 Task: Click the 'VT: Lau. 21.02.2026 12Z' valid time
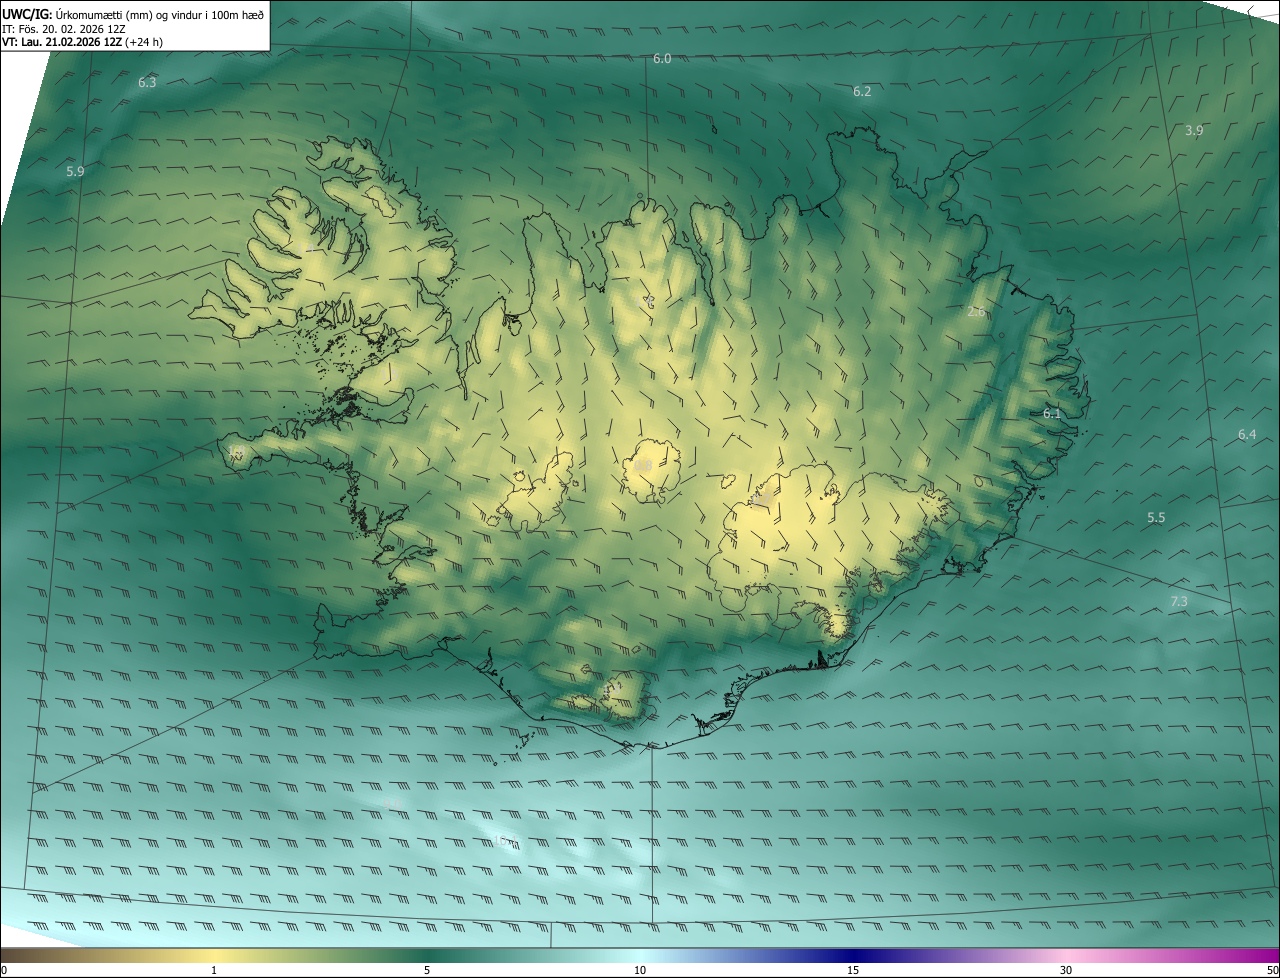62,41
